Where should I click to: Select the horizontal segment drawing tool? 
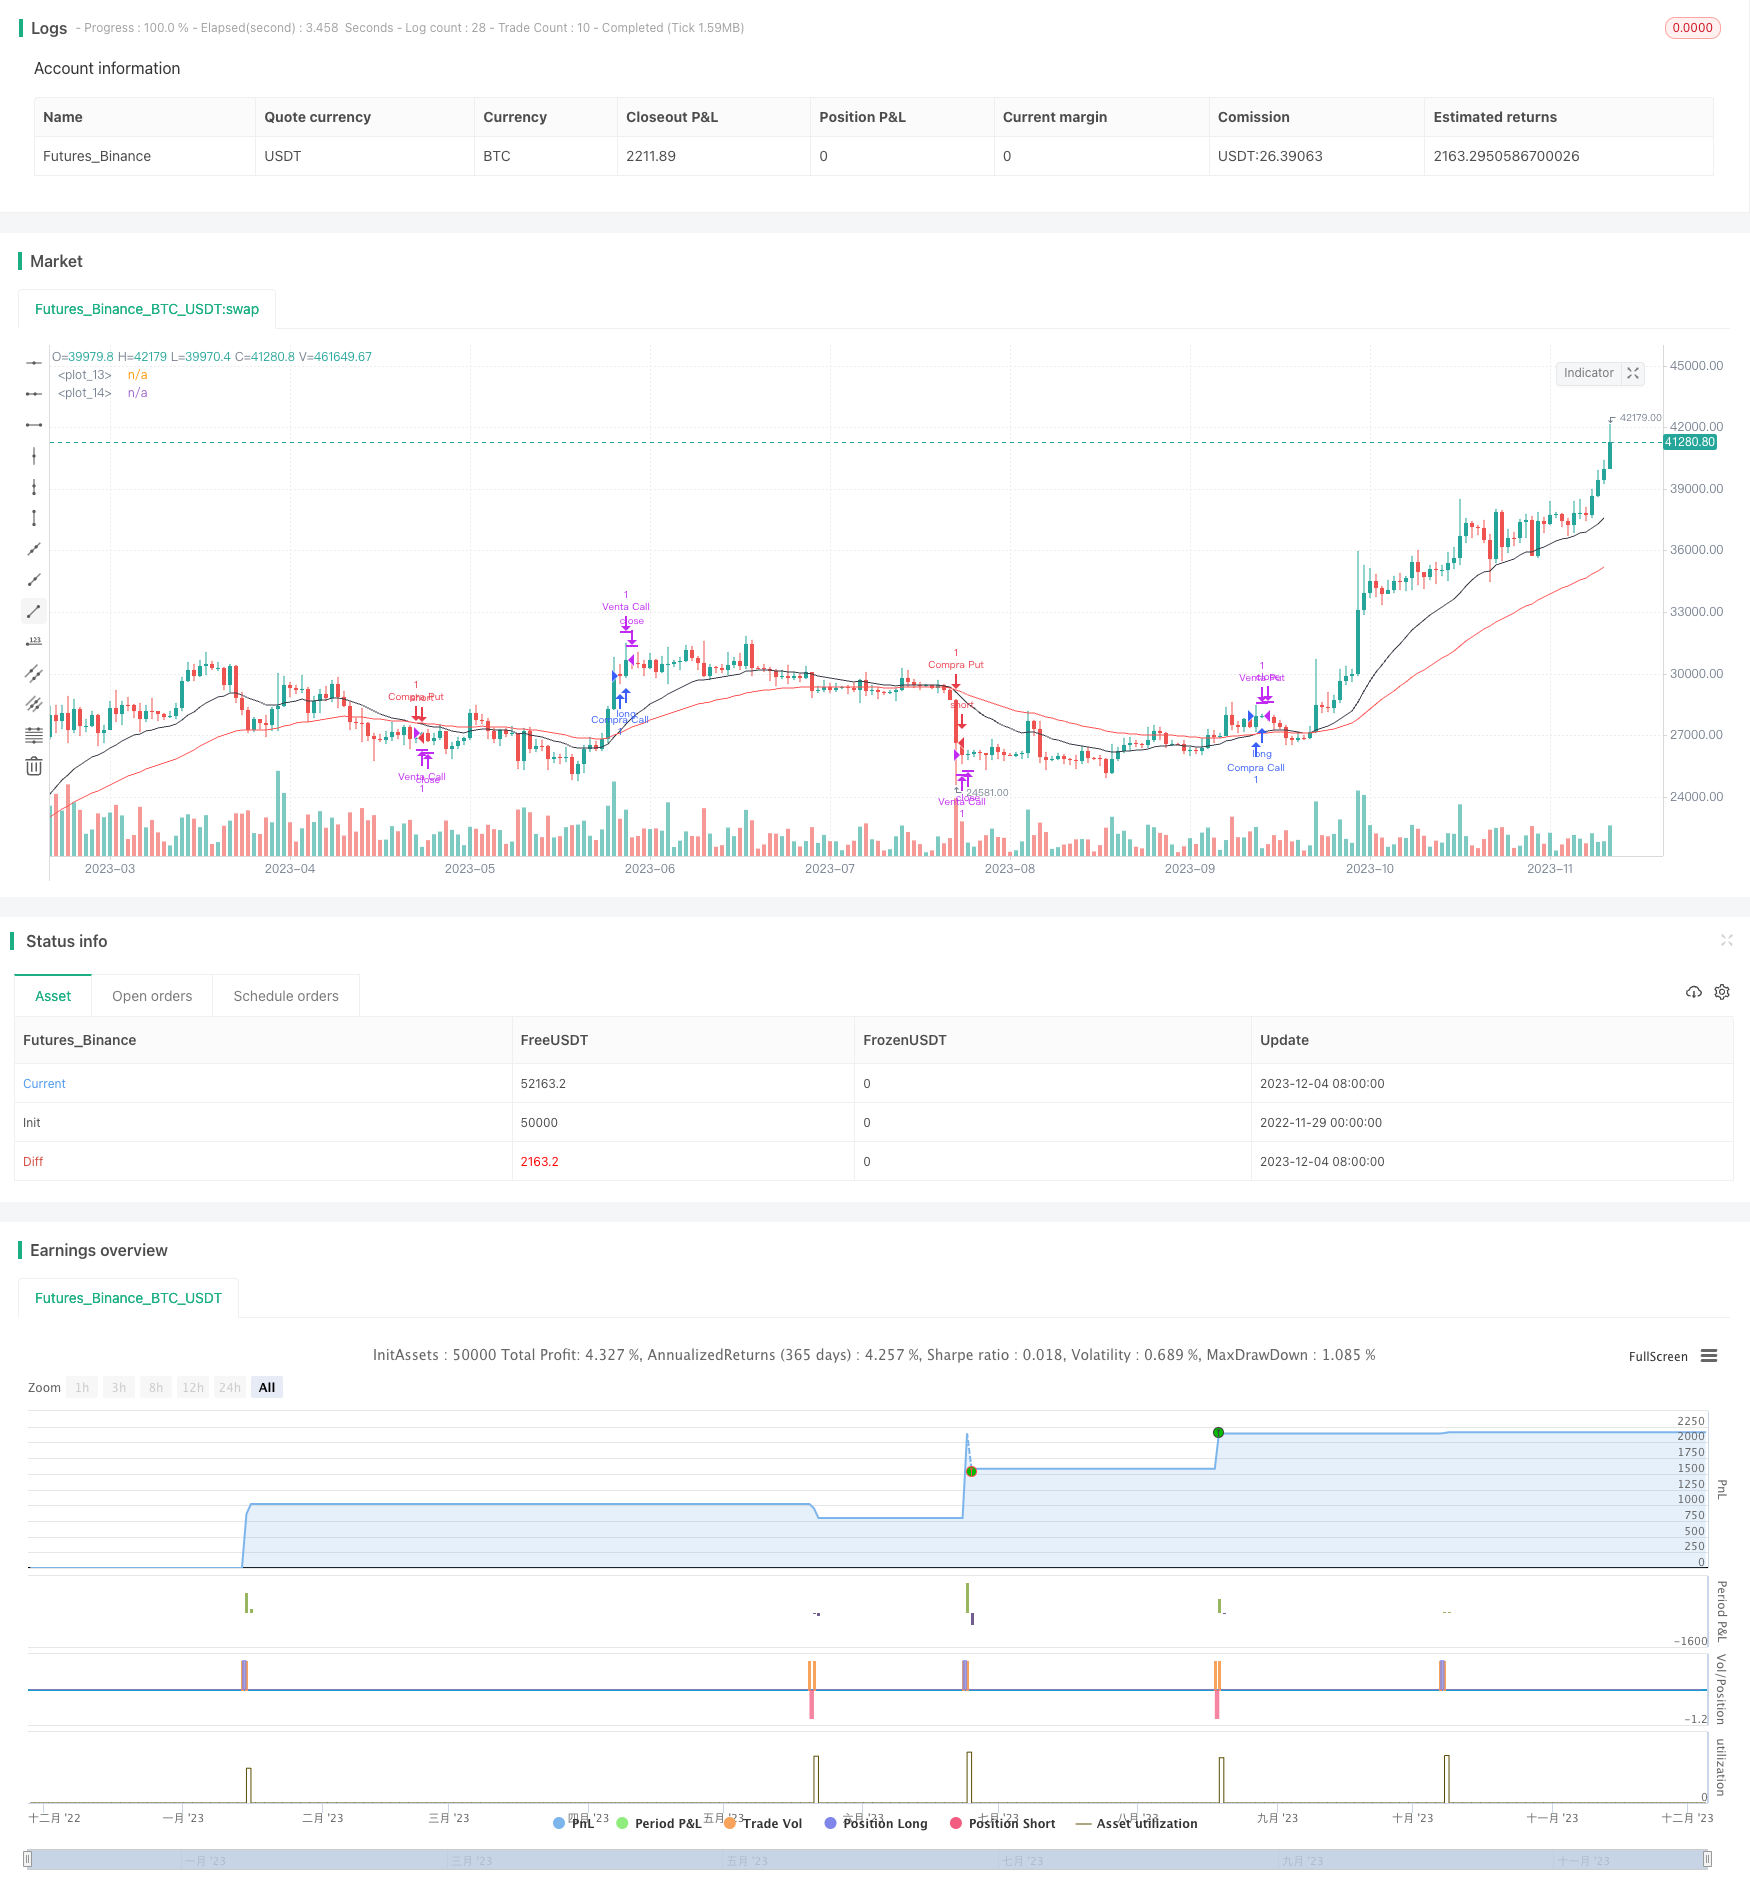pyautogui.click(x=34, y=425)
